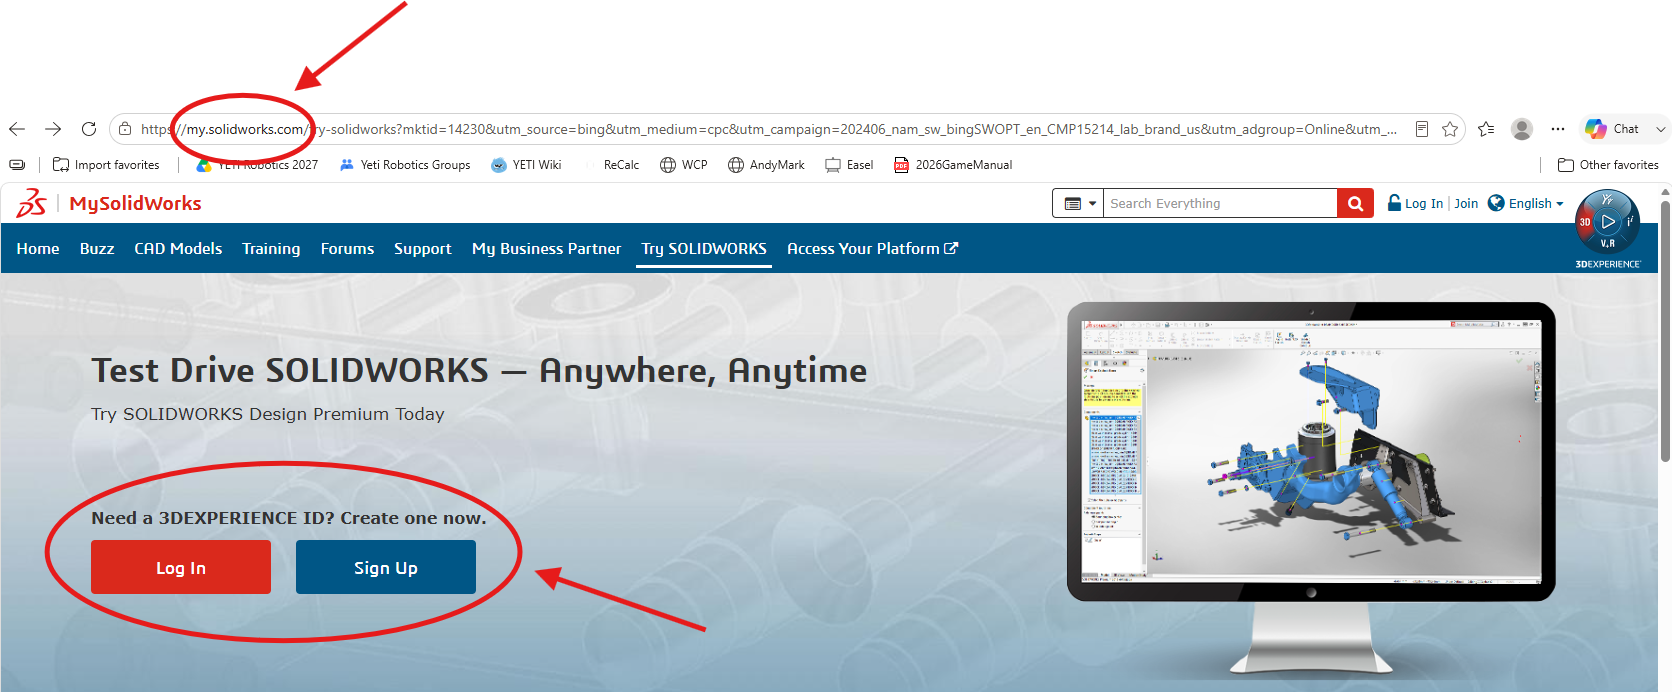This screenshot has width=1672, height=692.
Task: View site information lock icon in address bar
Action: point(125,129)
